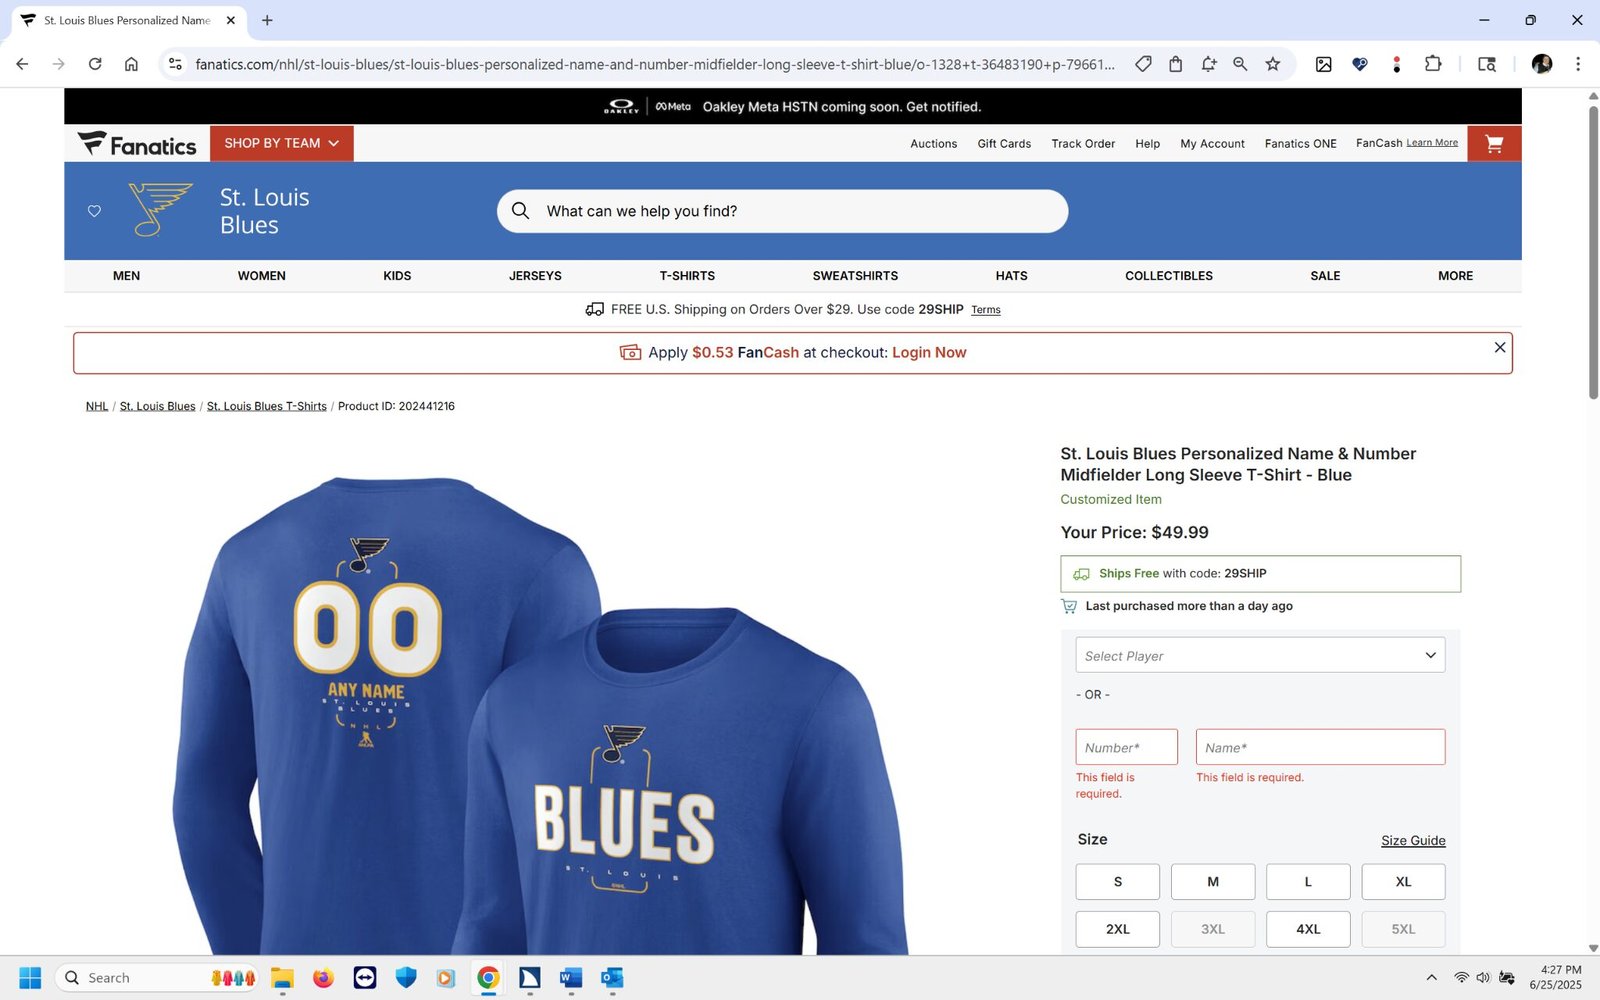This screenshot has height=1000, width=1600.
Task: Open the Help link
Action: pyautogui.click(x=1147, y=144)
